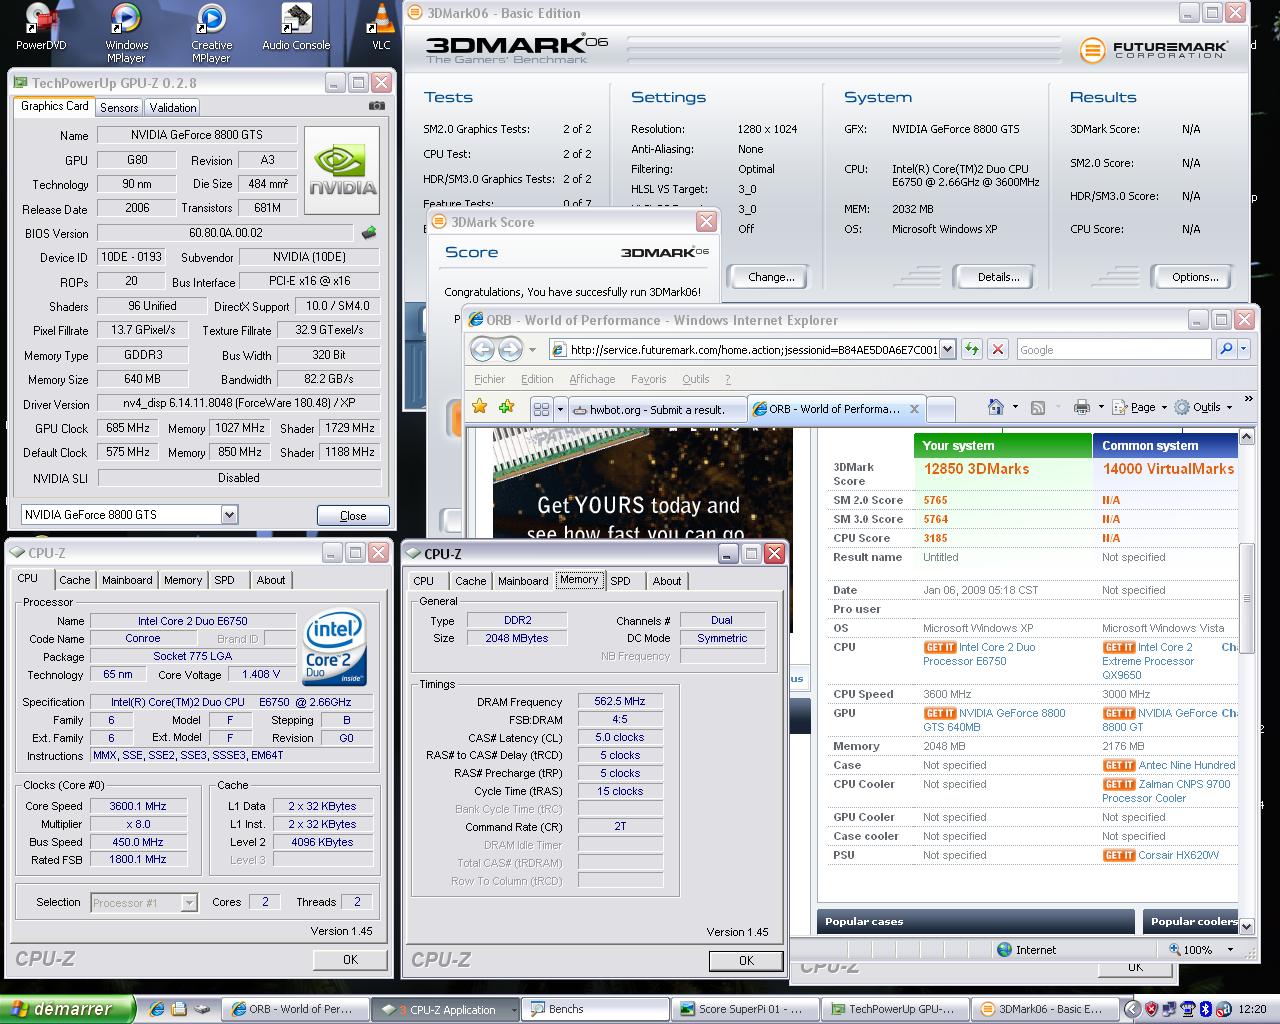
Task: Open Mainboard tab in left CPU-Z window
Action: pyautogui.click(x=127, y=580)
